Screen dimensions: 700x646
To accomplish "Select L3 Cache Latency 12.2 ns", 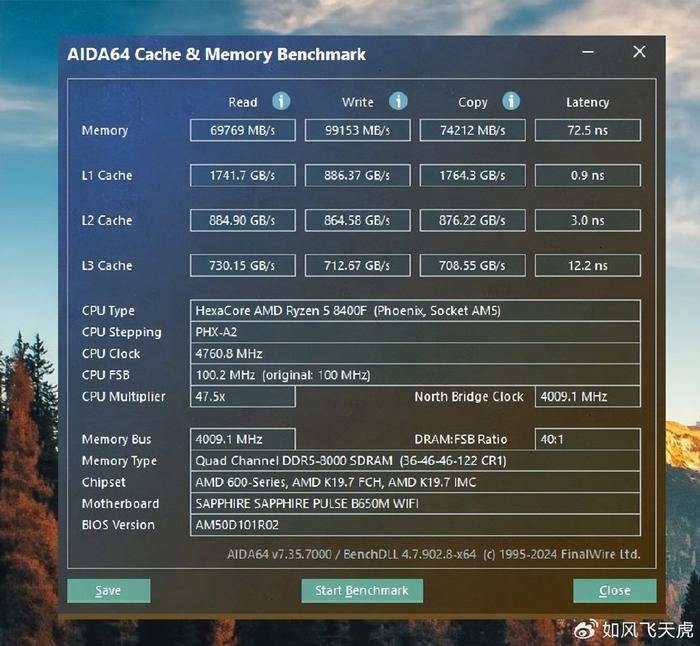I will [588, 266].
